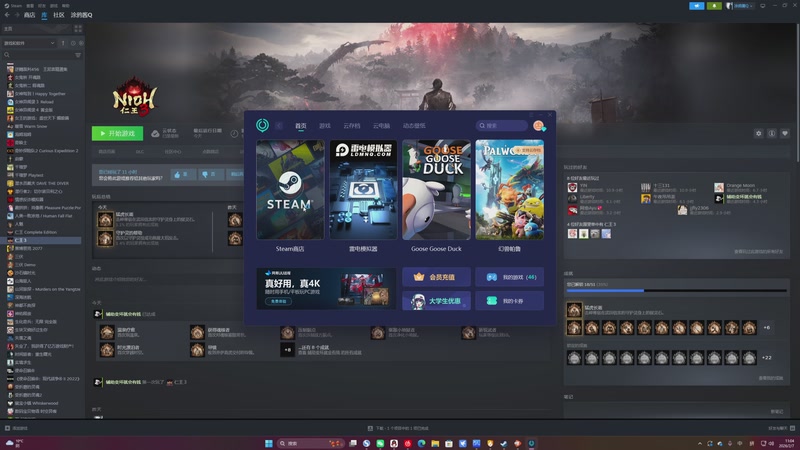Switch to the 云电脑 tab in launcher
Screen dimensions: 800x450
coord(381,126)
